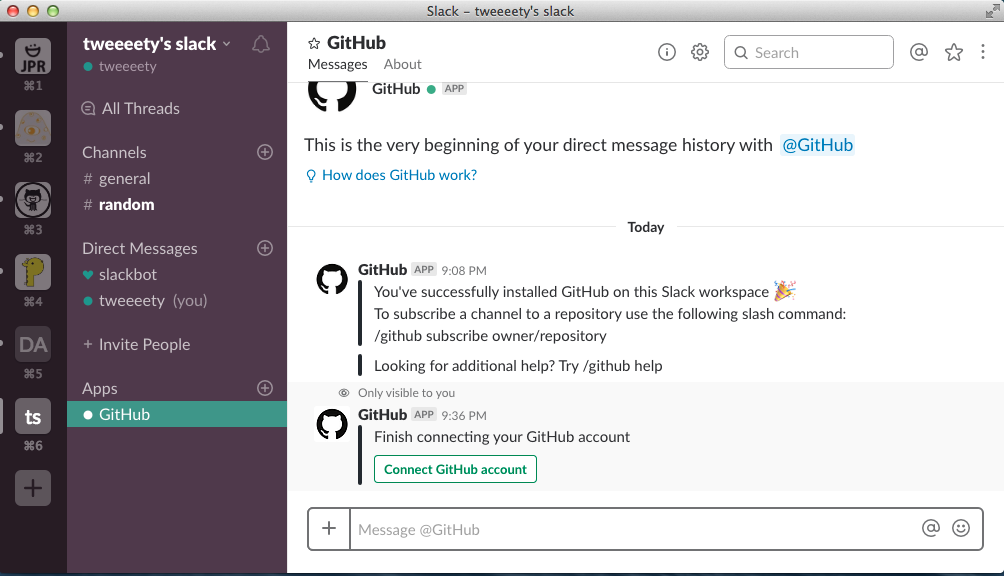Open starred items from header star
The height and width of the screenshot is (576, 1004).
(954, 52)
